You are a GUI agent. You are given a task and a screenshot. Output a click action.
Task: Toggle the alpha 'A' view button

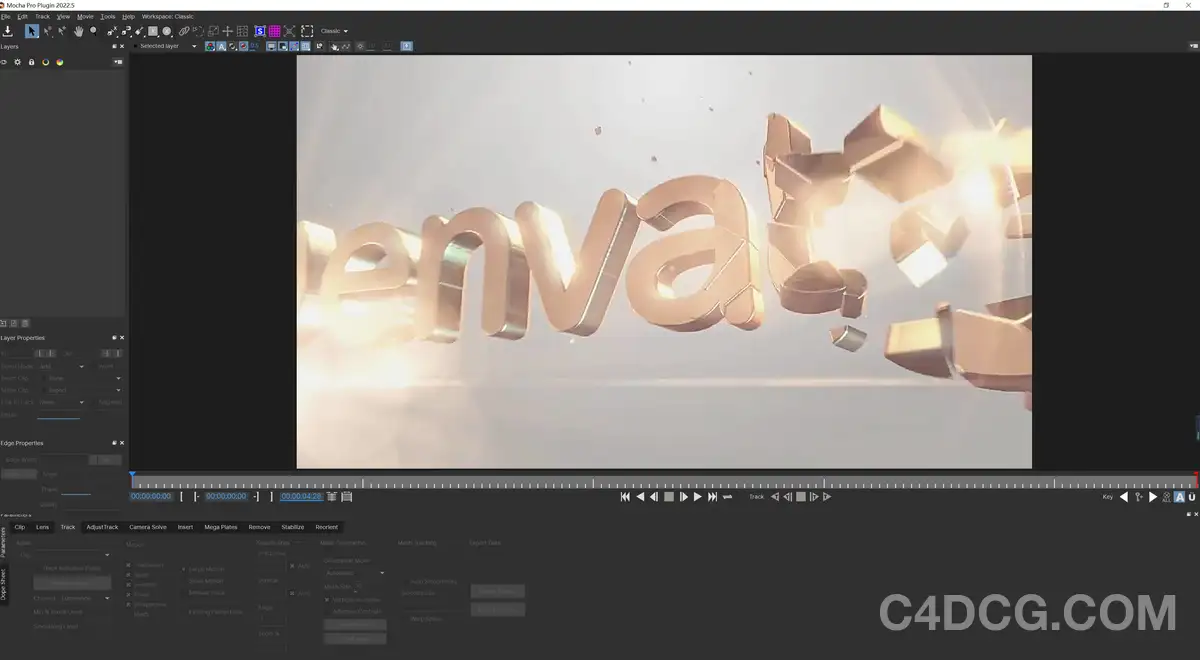point(221,46)
